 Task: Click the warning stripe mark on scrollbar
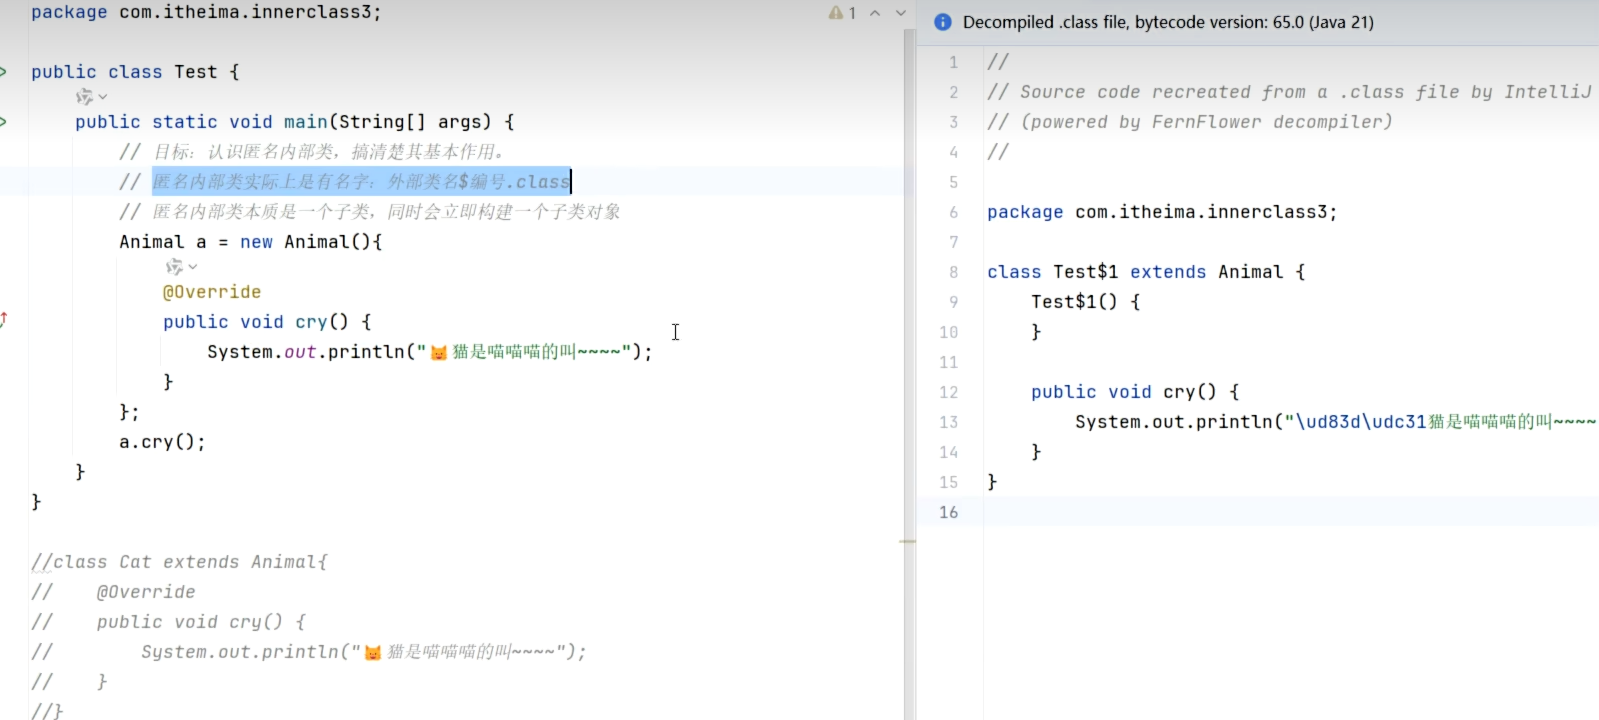(908, 542)
